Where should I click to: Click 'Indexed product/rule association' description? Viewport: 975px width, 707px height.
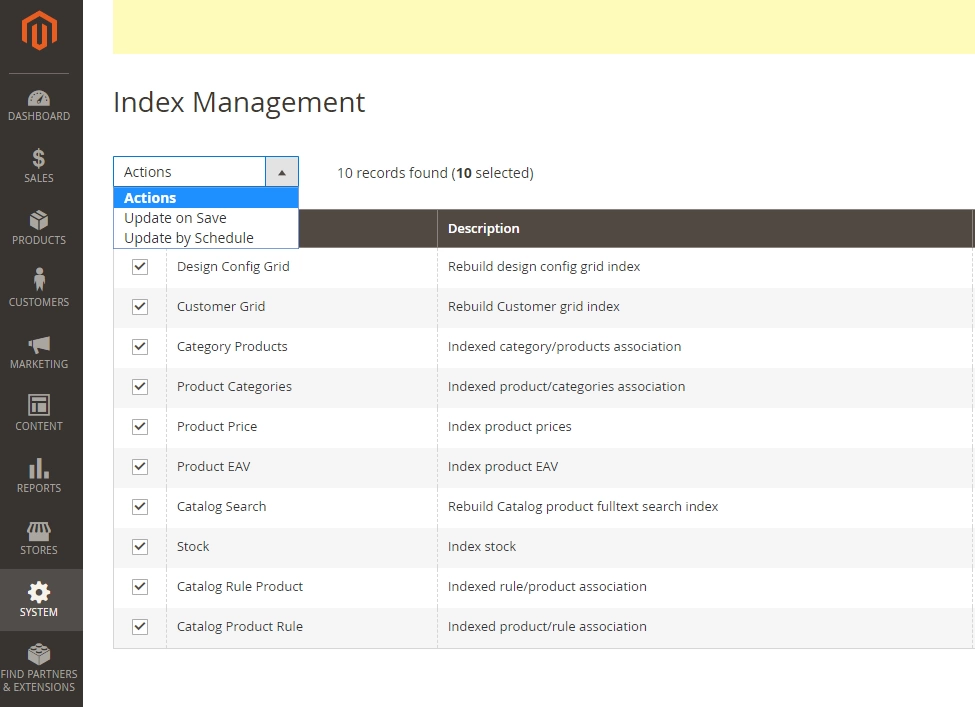547,627
